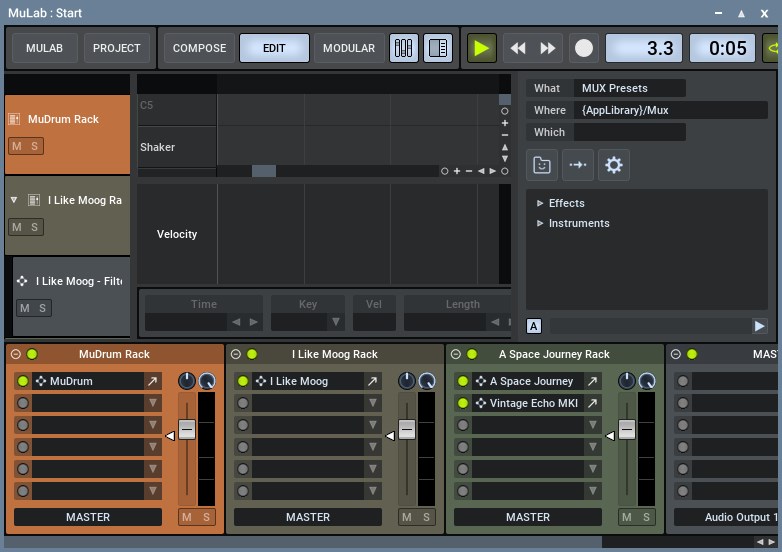Toggle the mixer panel icon

pyautogui.click(x=404, y=48)
